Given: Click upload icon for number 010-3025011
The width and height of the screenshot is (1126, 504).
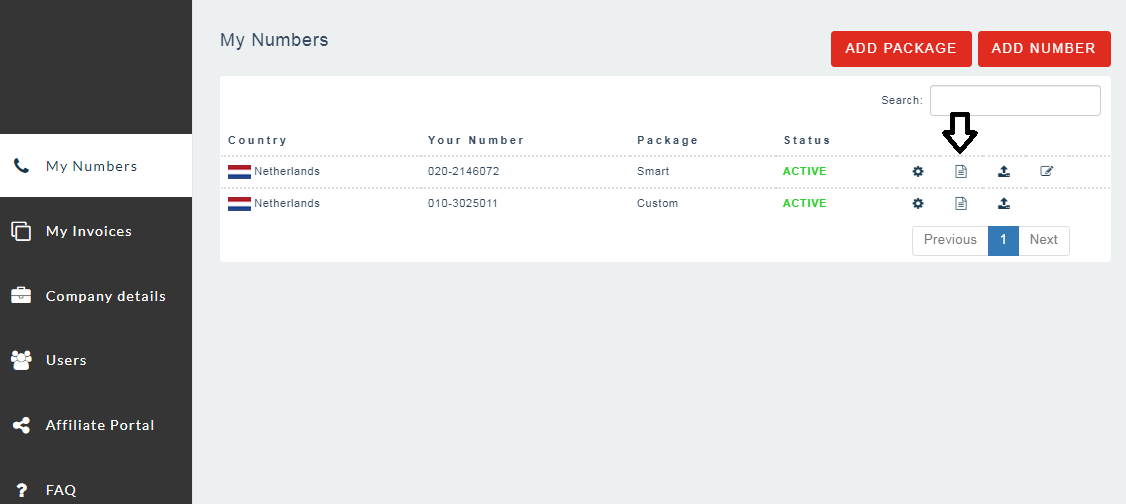Looking at the screenshot, I should [1004, 203].
